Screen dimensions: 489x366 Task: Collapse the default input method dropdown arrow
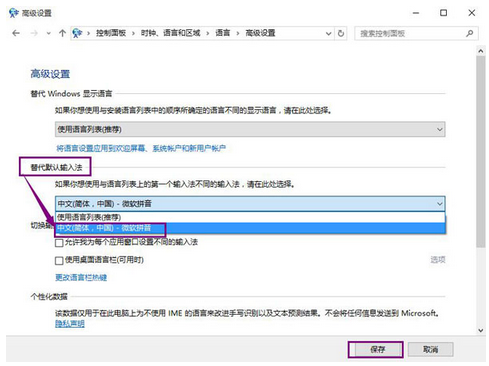pyautogui.click(x=440, y=203)
